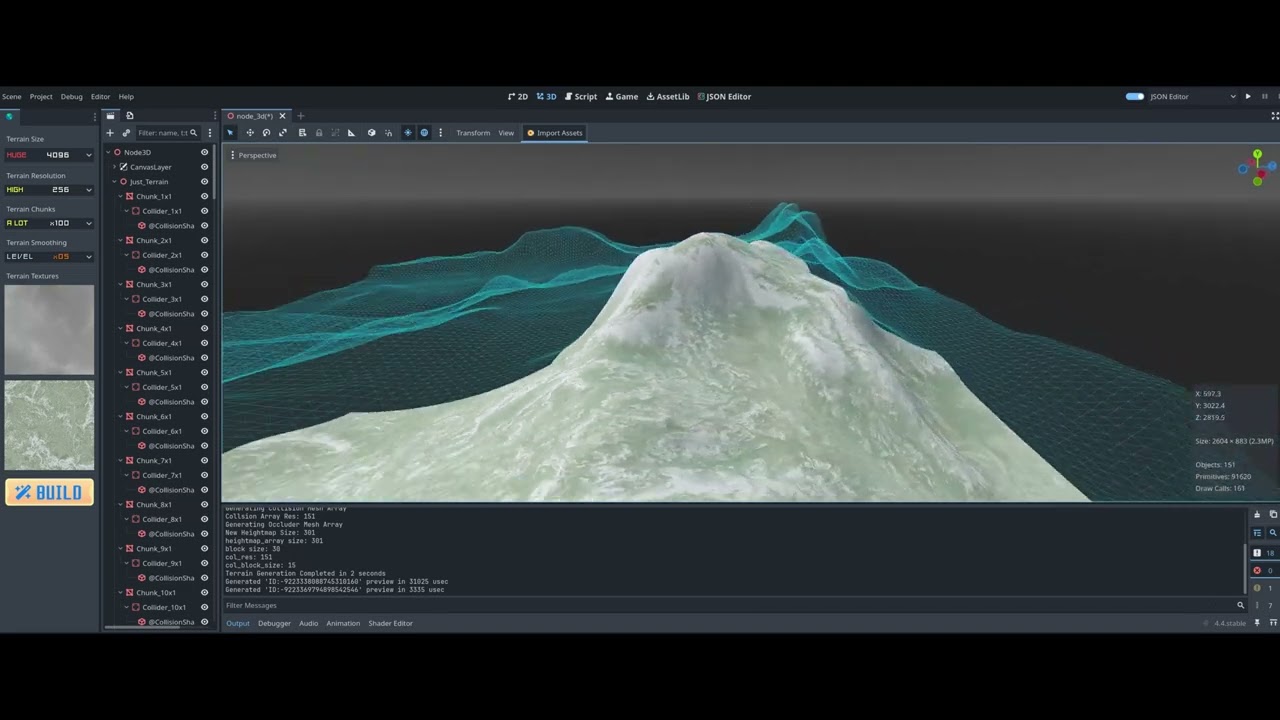The height and width of the screenshot is (720, 1280).
Task: Open the Import Assets button
Action: pos(554,133)
